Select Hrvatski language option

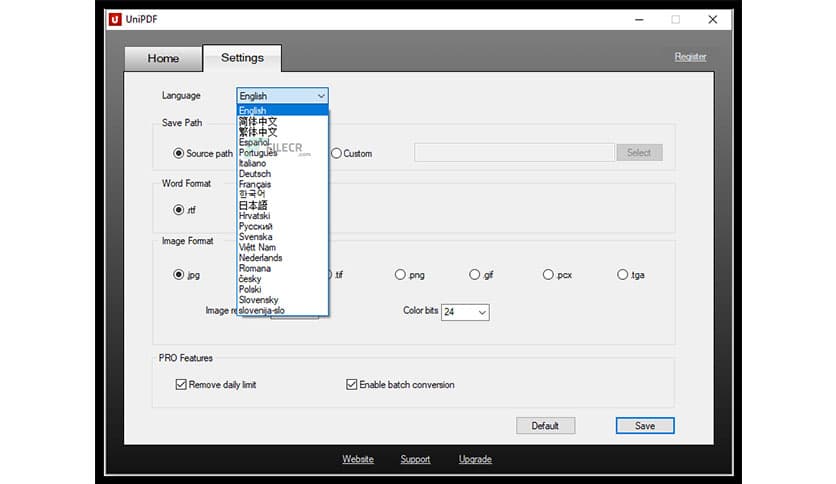(283, 216)
